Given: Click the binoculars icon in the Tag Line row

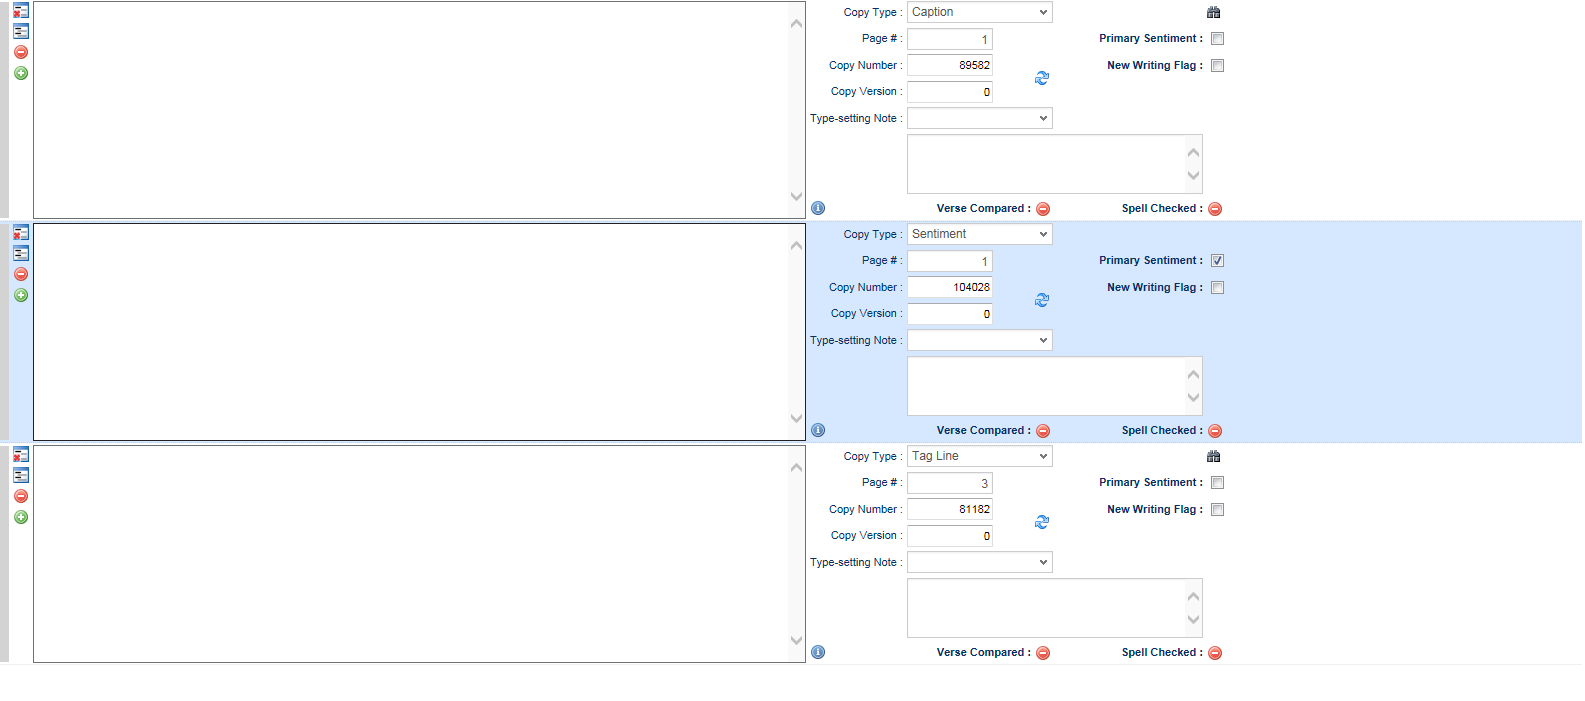Looking at the screenshot, I should click(x=1213, y=457).
